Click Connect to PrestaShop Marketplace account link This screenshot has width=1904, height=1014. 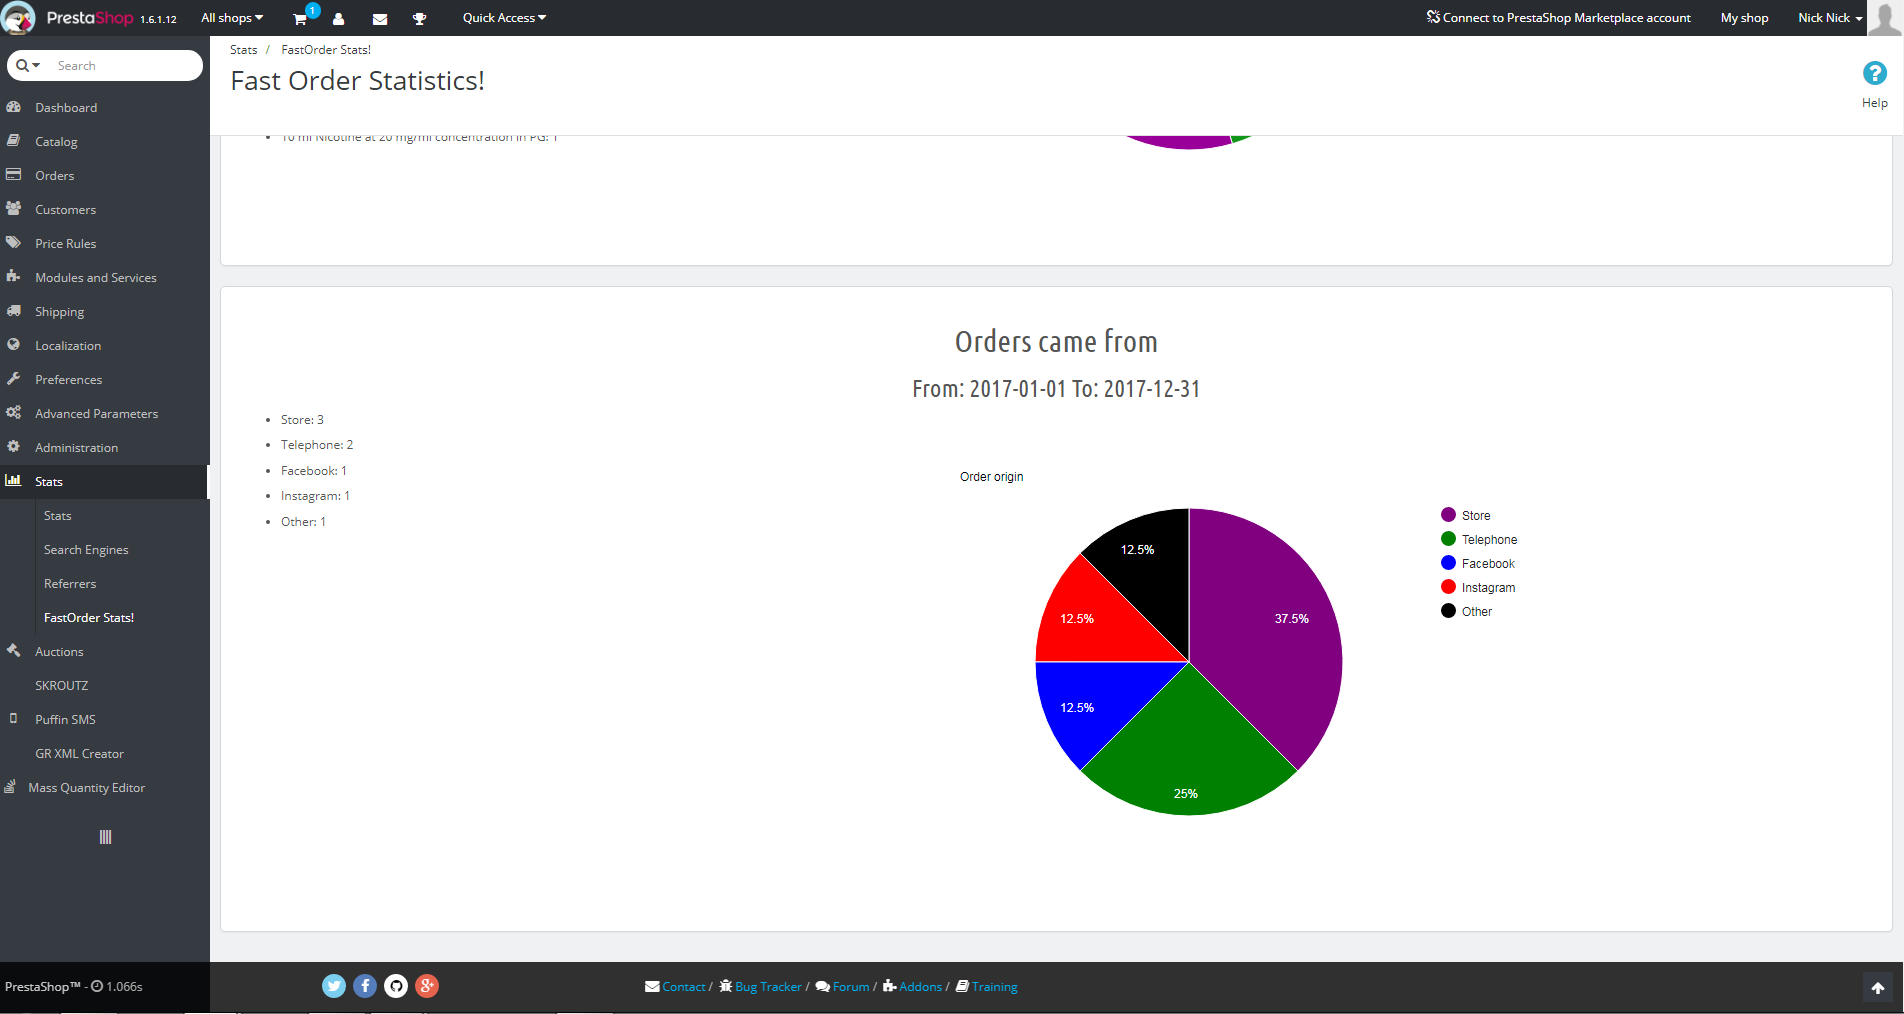point(1558,18)
